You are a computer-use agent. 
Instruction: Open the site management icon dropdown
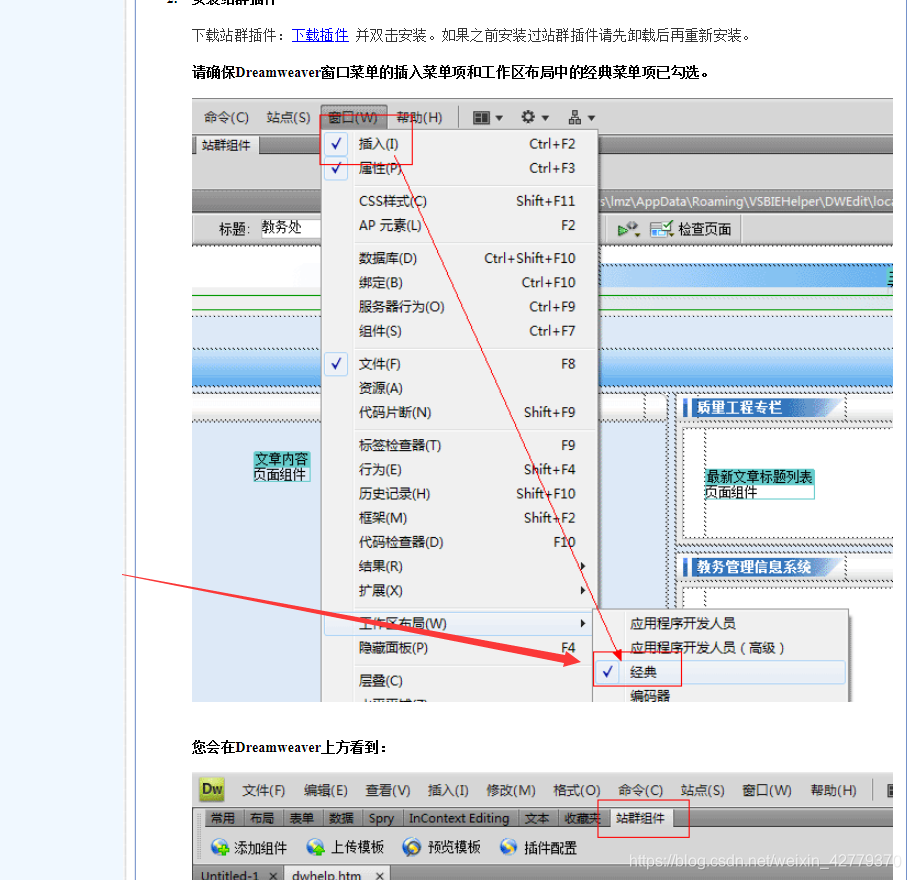click(x=582, y=117)
